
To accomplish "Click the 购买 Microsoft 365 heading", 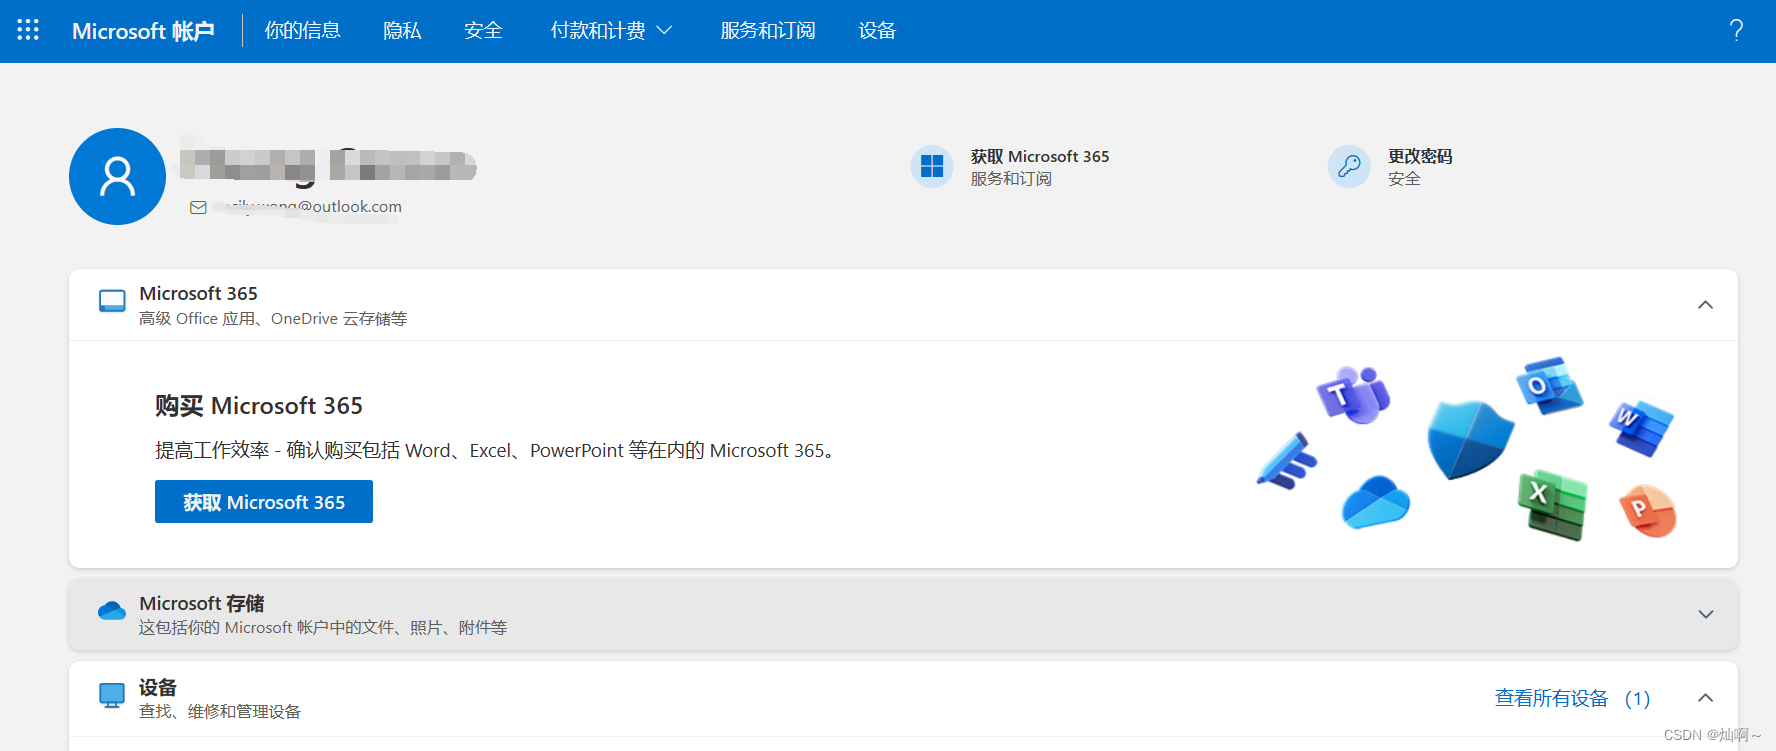I will [x=259, y=406].
